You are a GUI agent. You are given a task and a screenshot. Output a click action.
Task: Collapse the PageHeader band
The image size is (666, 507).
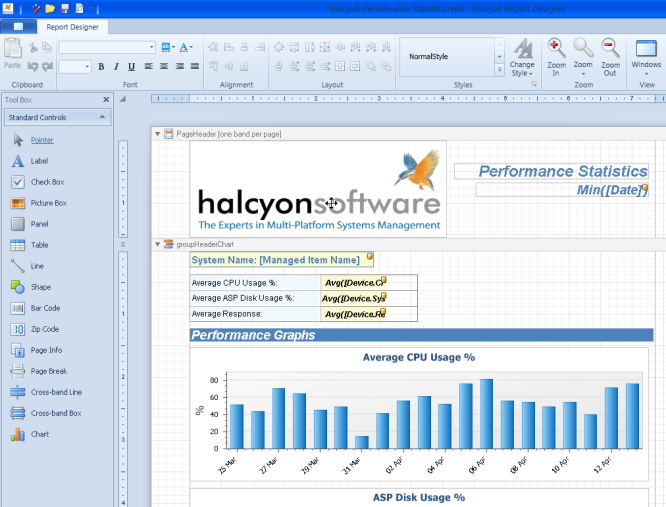[x=157, y=134]
